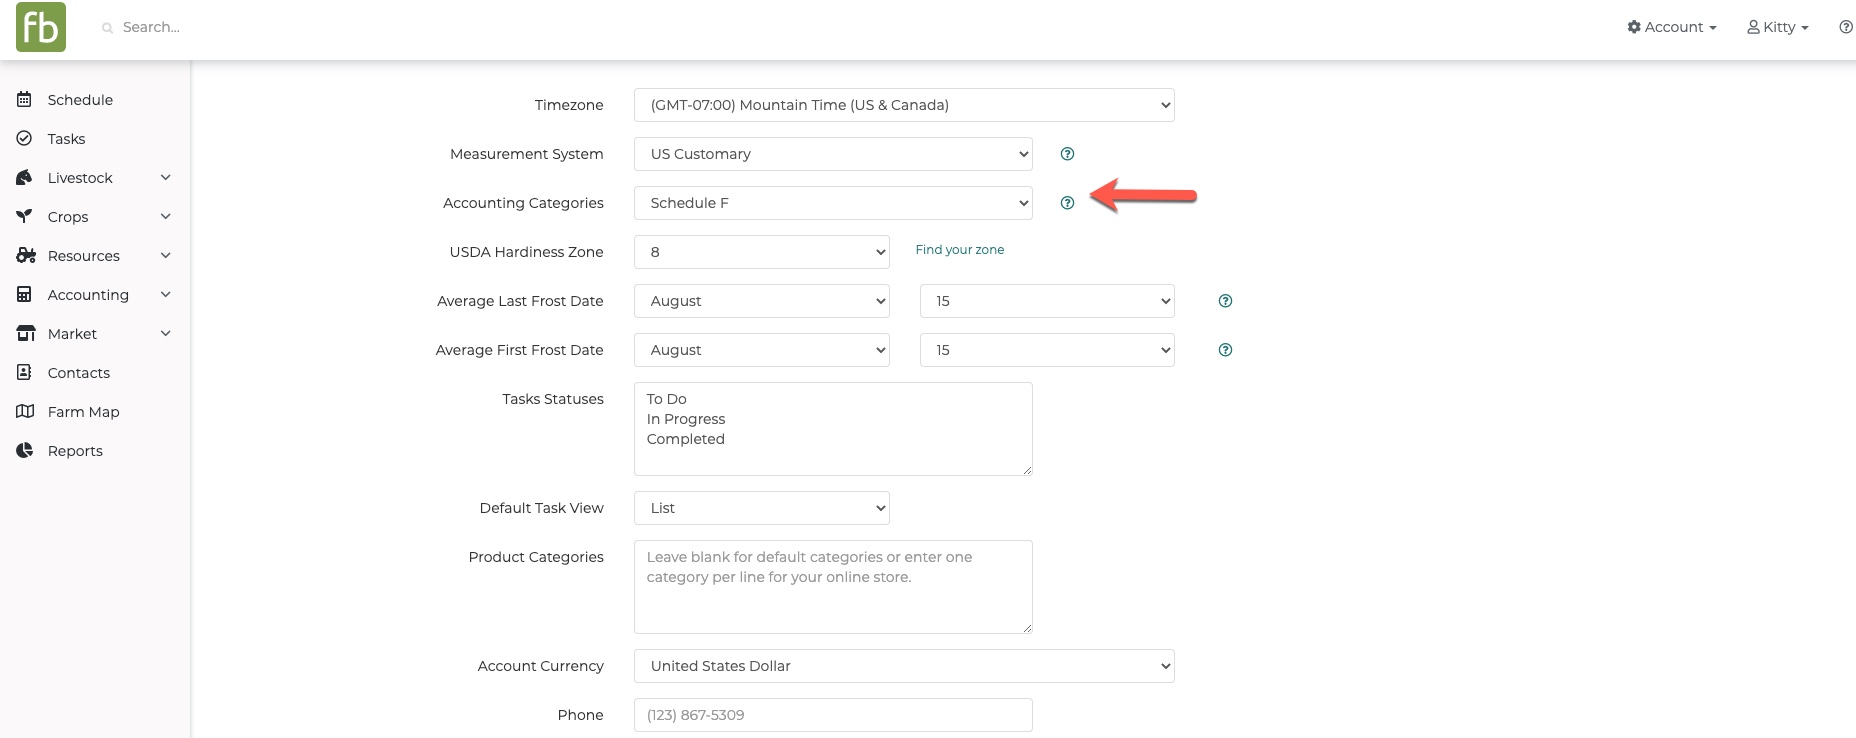Open the Account Currency dropdown
The height and width of the screenshot is (738, 1856).
click(904, 666)
